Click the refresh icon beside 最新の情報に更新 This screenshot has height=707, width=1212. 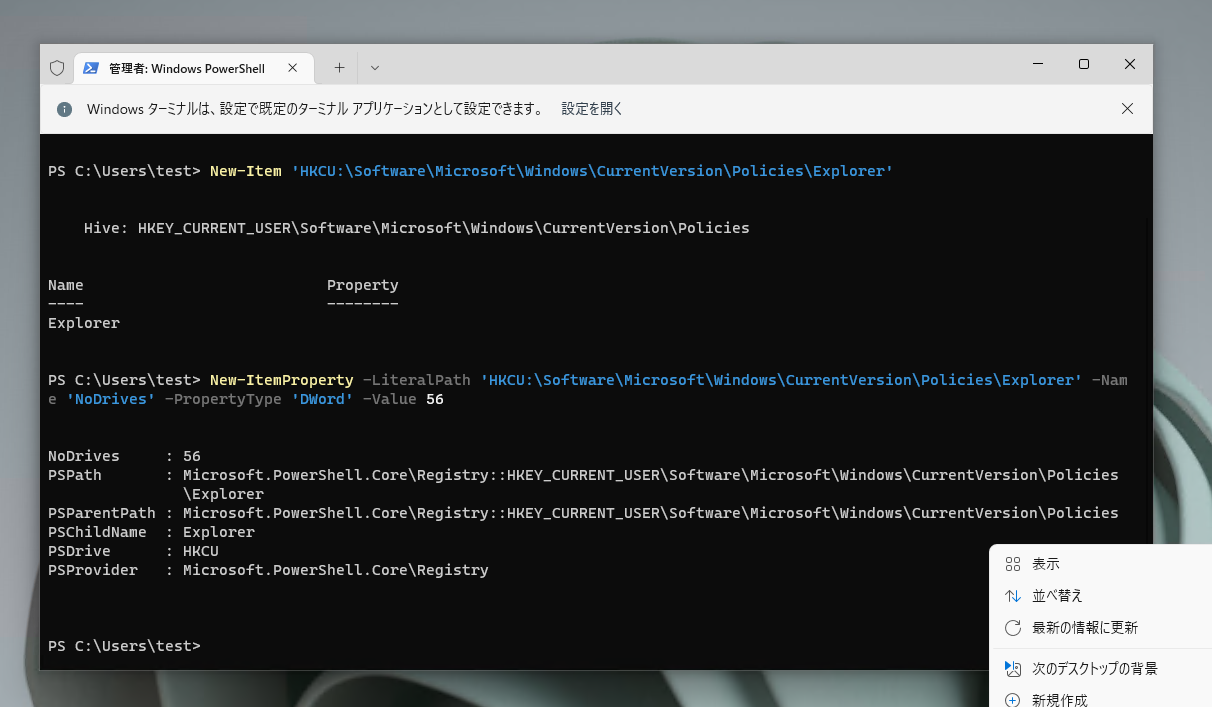(x=1012, y=628)
